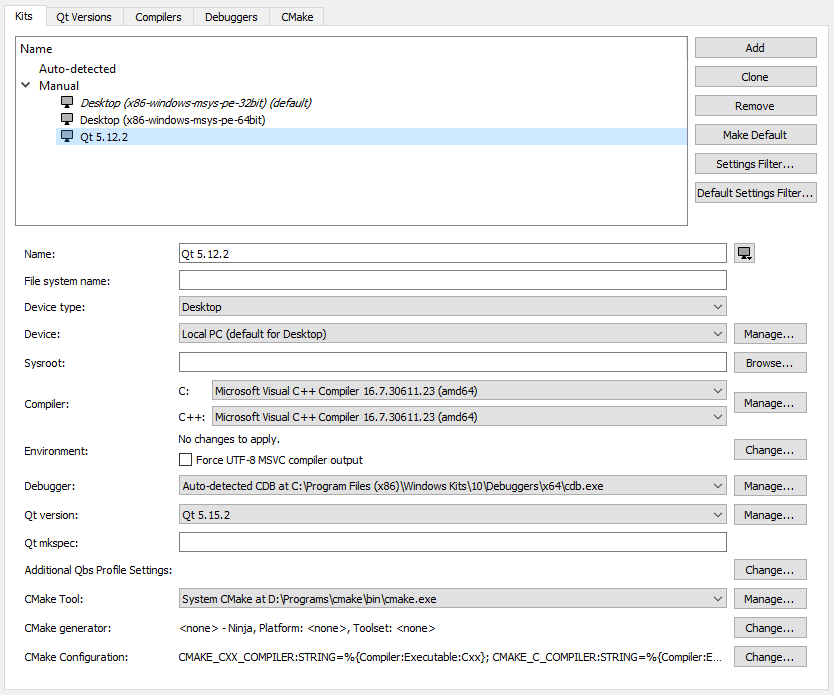The width and height of the screenshot is (834, 695).
Task: Select the Auto-detected group
Action: coord(77,69)
